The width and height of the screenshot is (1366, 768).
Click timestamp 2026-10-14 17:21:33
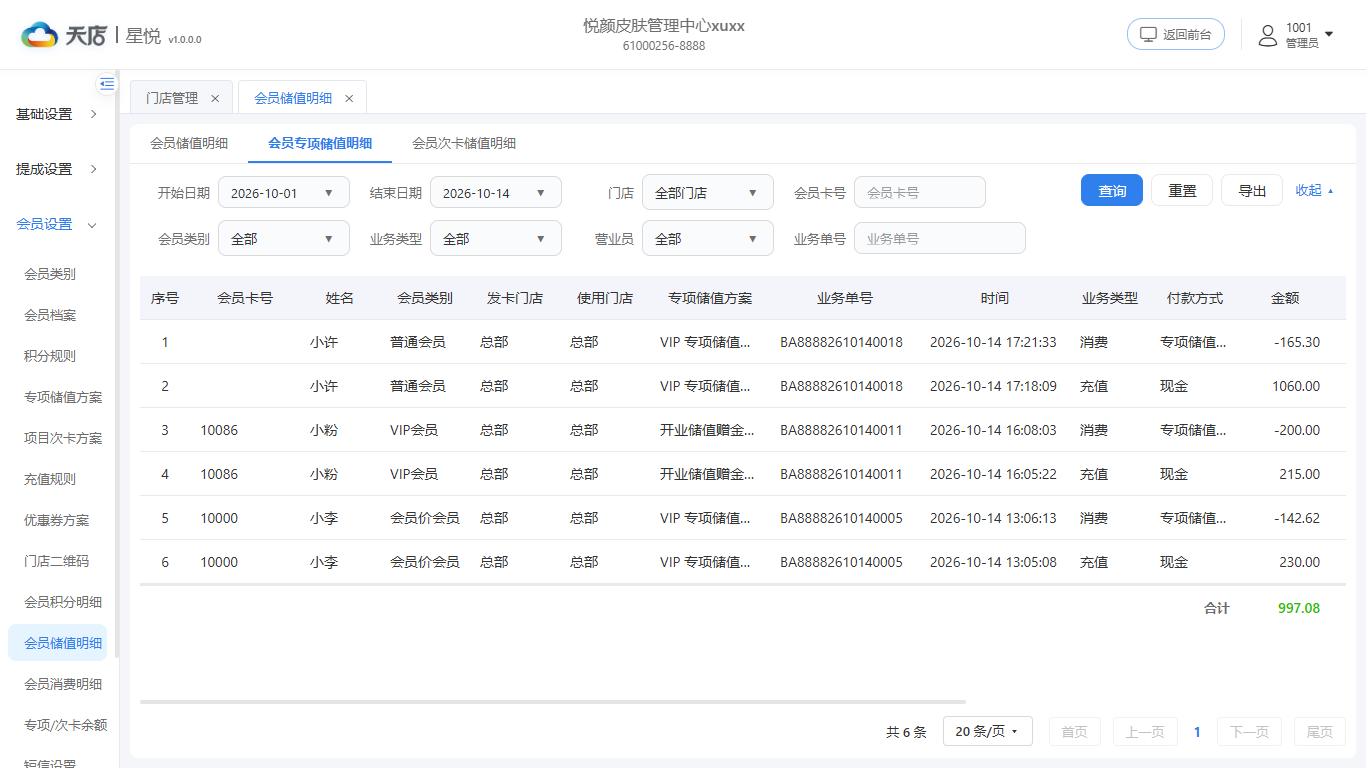tap(993, 342)
